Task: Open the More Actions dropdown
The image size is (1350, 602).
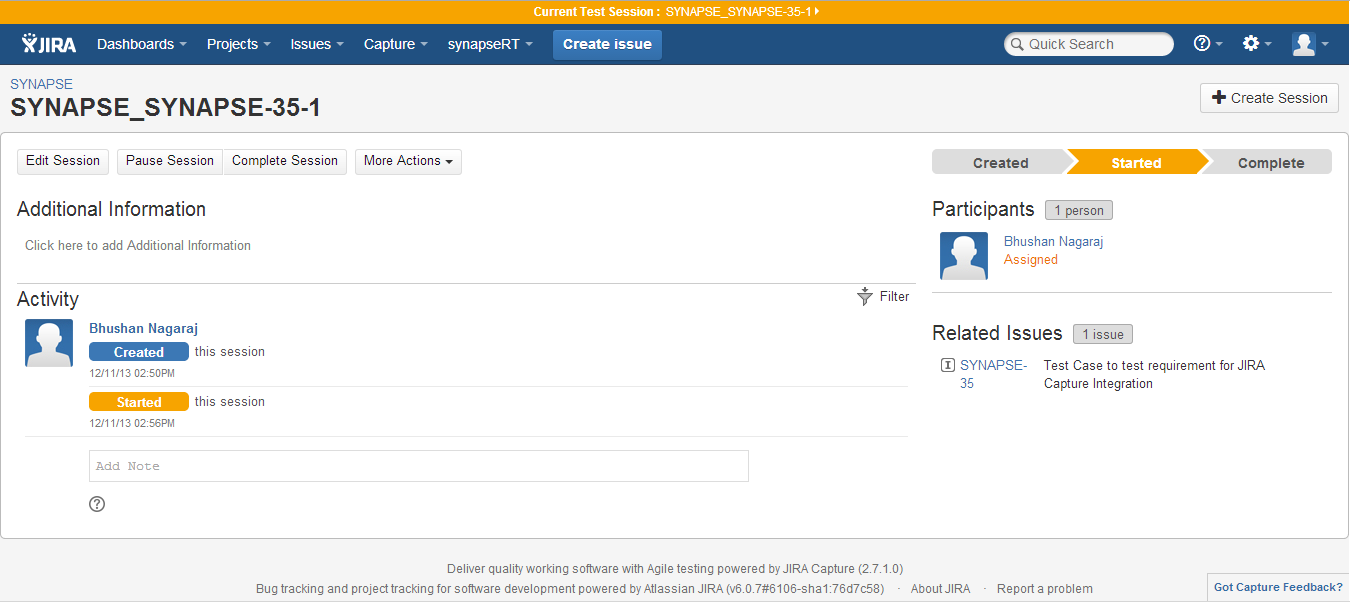Action: (408, 161)
